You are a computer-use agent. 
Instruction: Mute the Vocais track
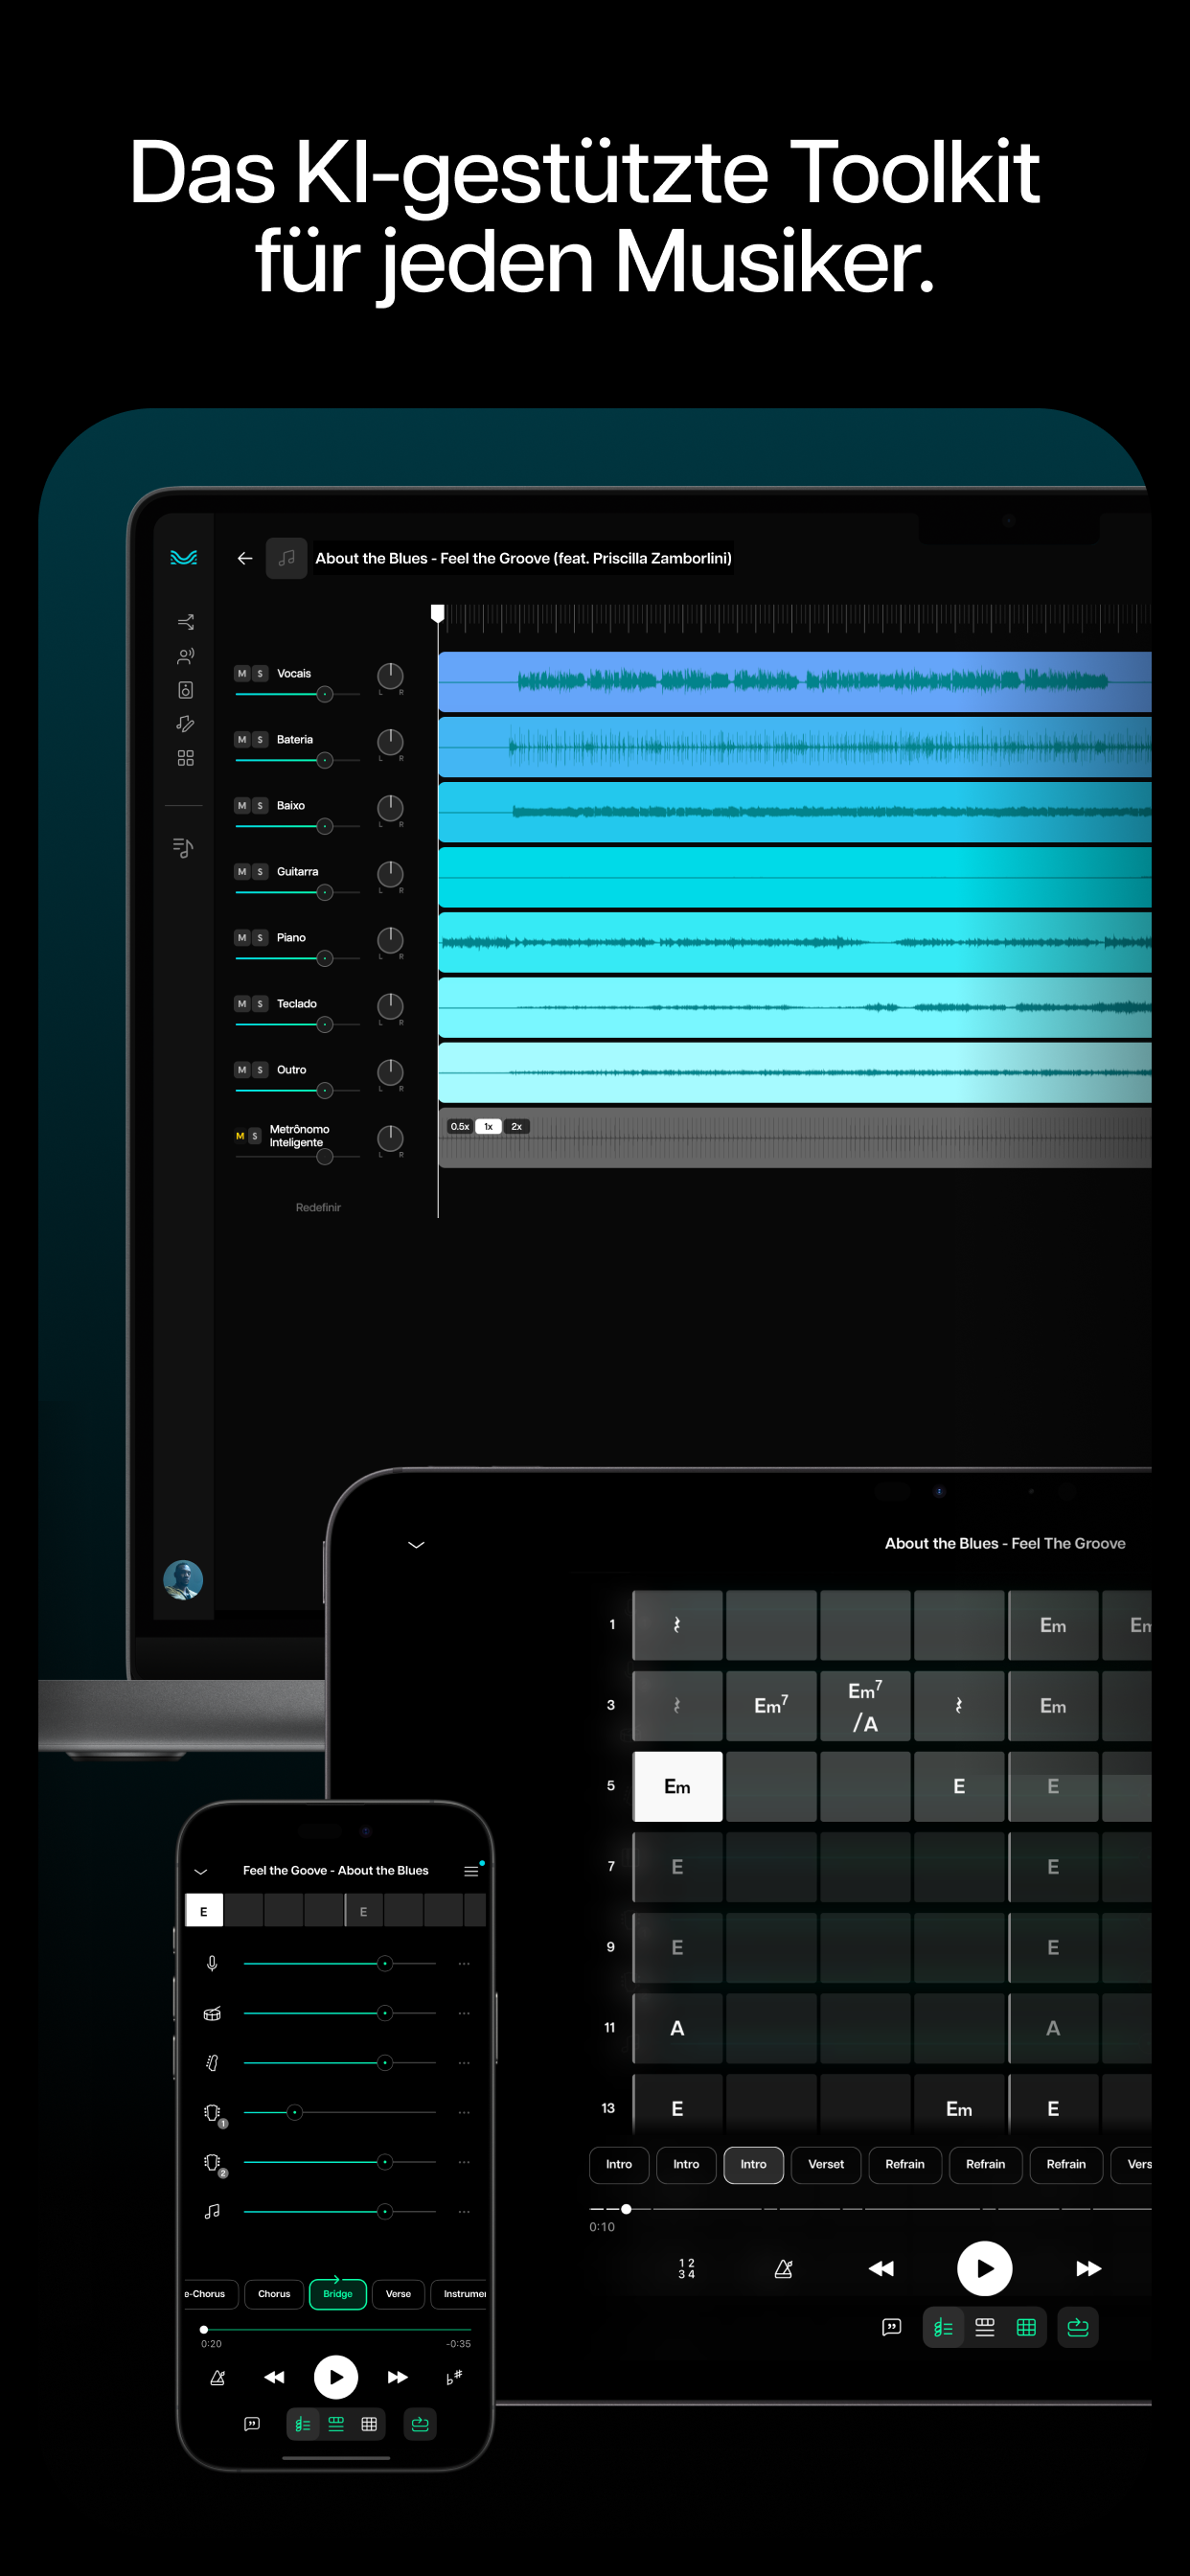(241, 673)
